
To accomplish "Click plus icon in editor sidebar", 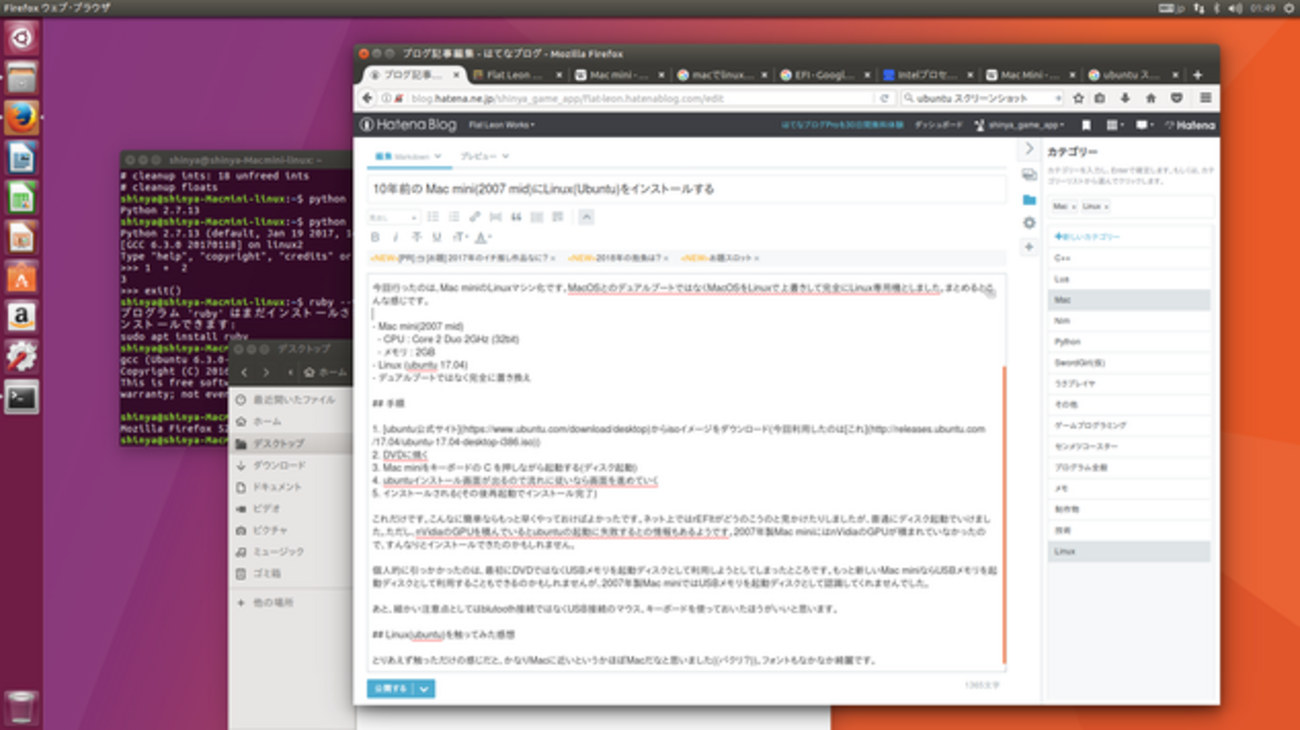I will coord(1029,247).
